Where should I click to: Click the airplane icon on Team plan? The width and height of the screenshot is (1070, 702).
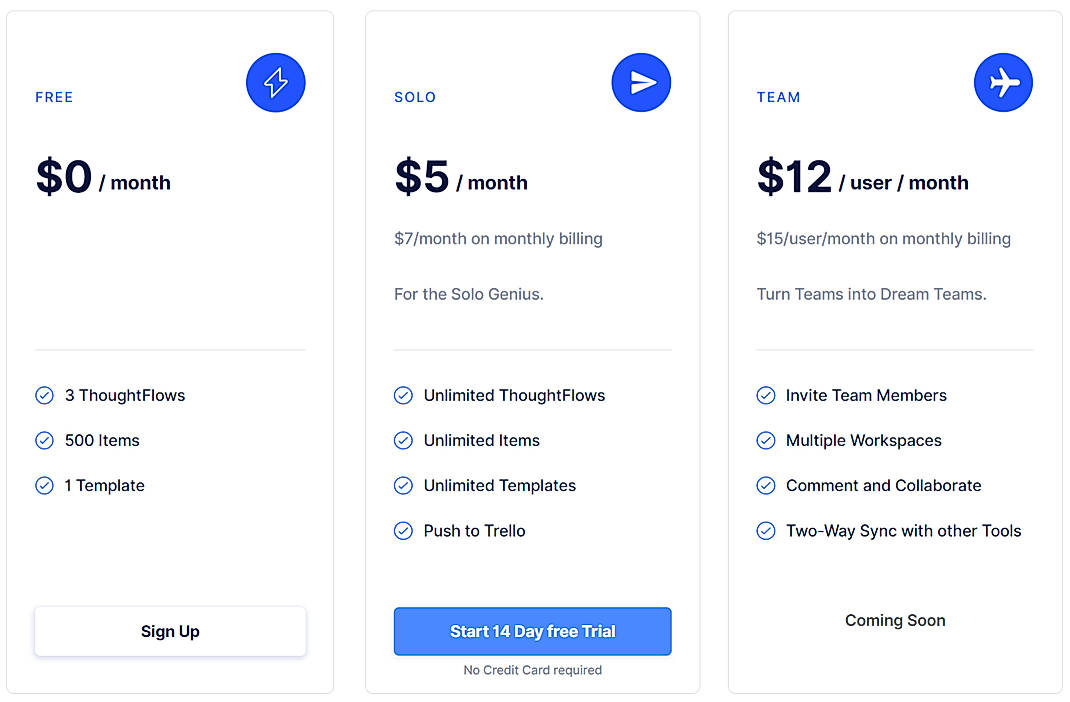point(1003,82)
